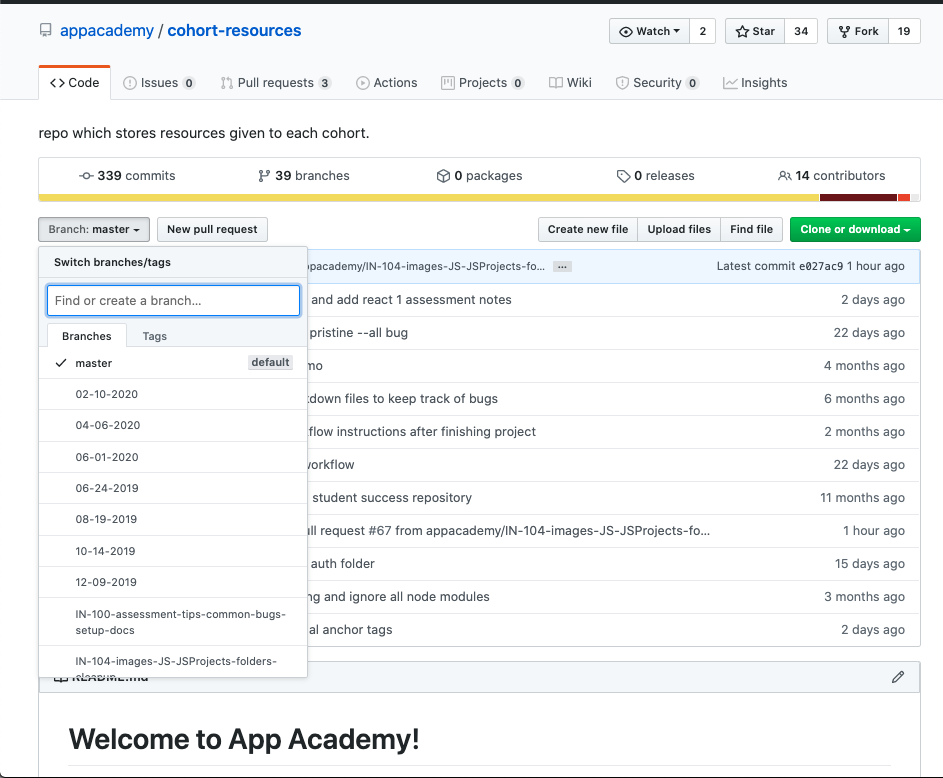Click commit message about keeping track of bugs
The width and height of the screenshot is (943, 778).
pyautogui.click(x=403, y=399)
